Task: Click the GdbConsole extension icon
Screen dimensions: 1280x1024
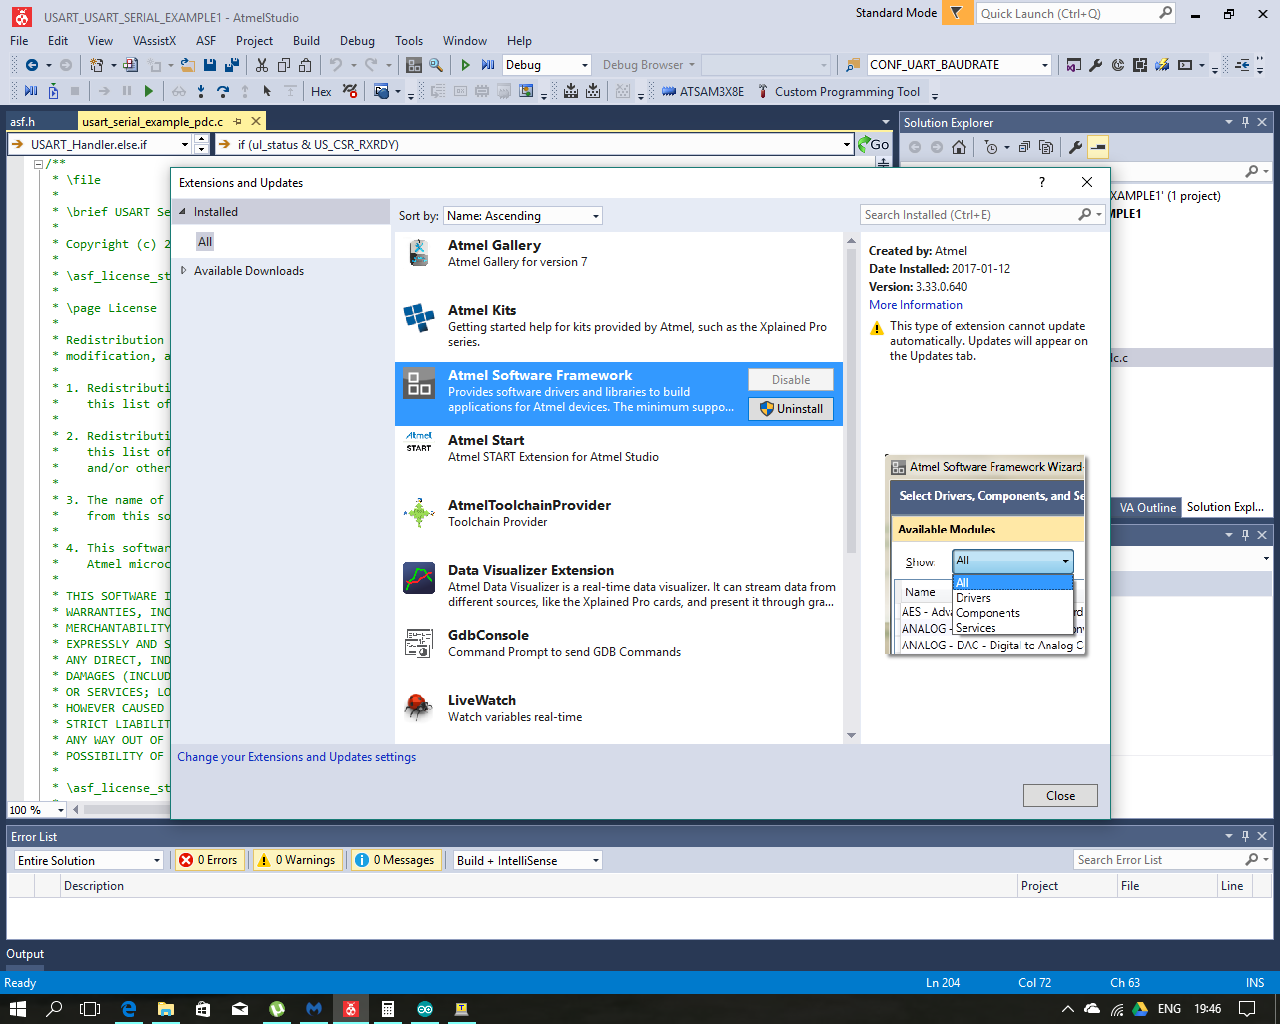Action: pos(419,643)
